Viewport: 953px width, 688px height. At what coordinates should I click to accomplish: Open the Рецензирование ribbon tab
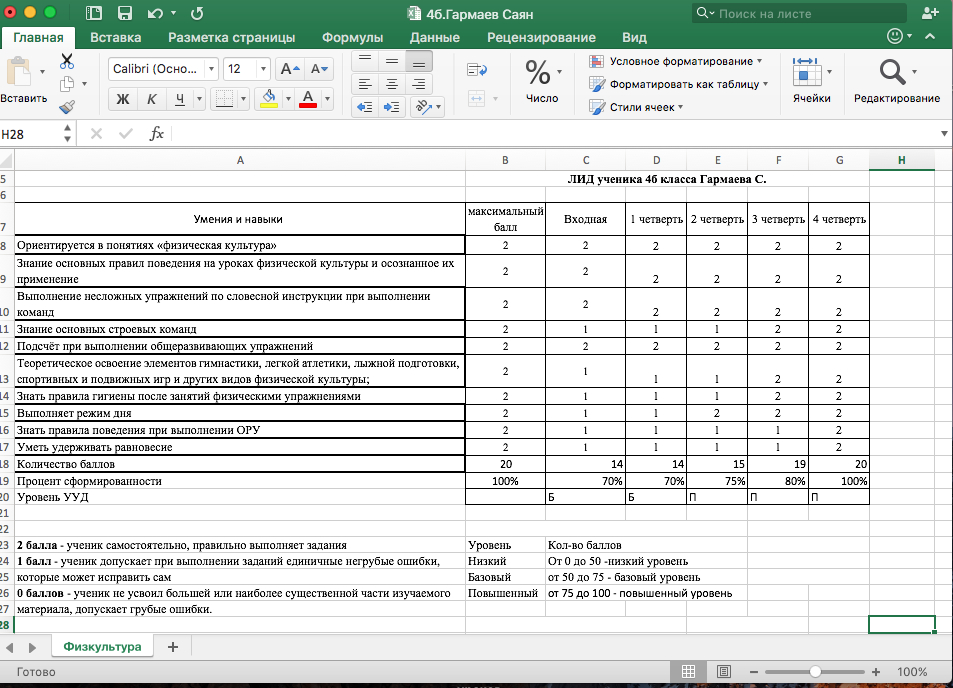[x=542, y=37]
